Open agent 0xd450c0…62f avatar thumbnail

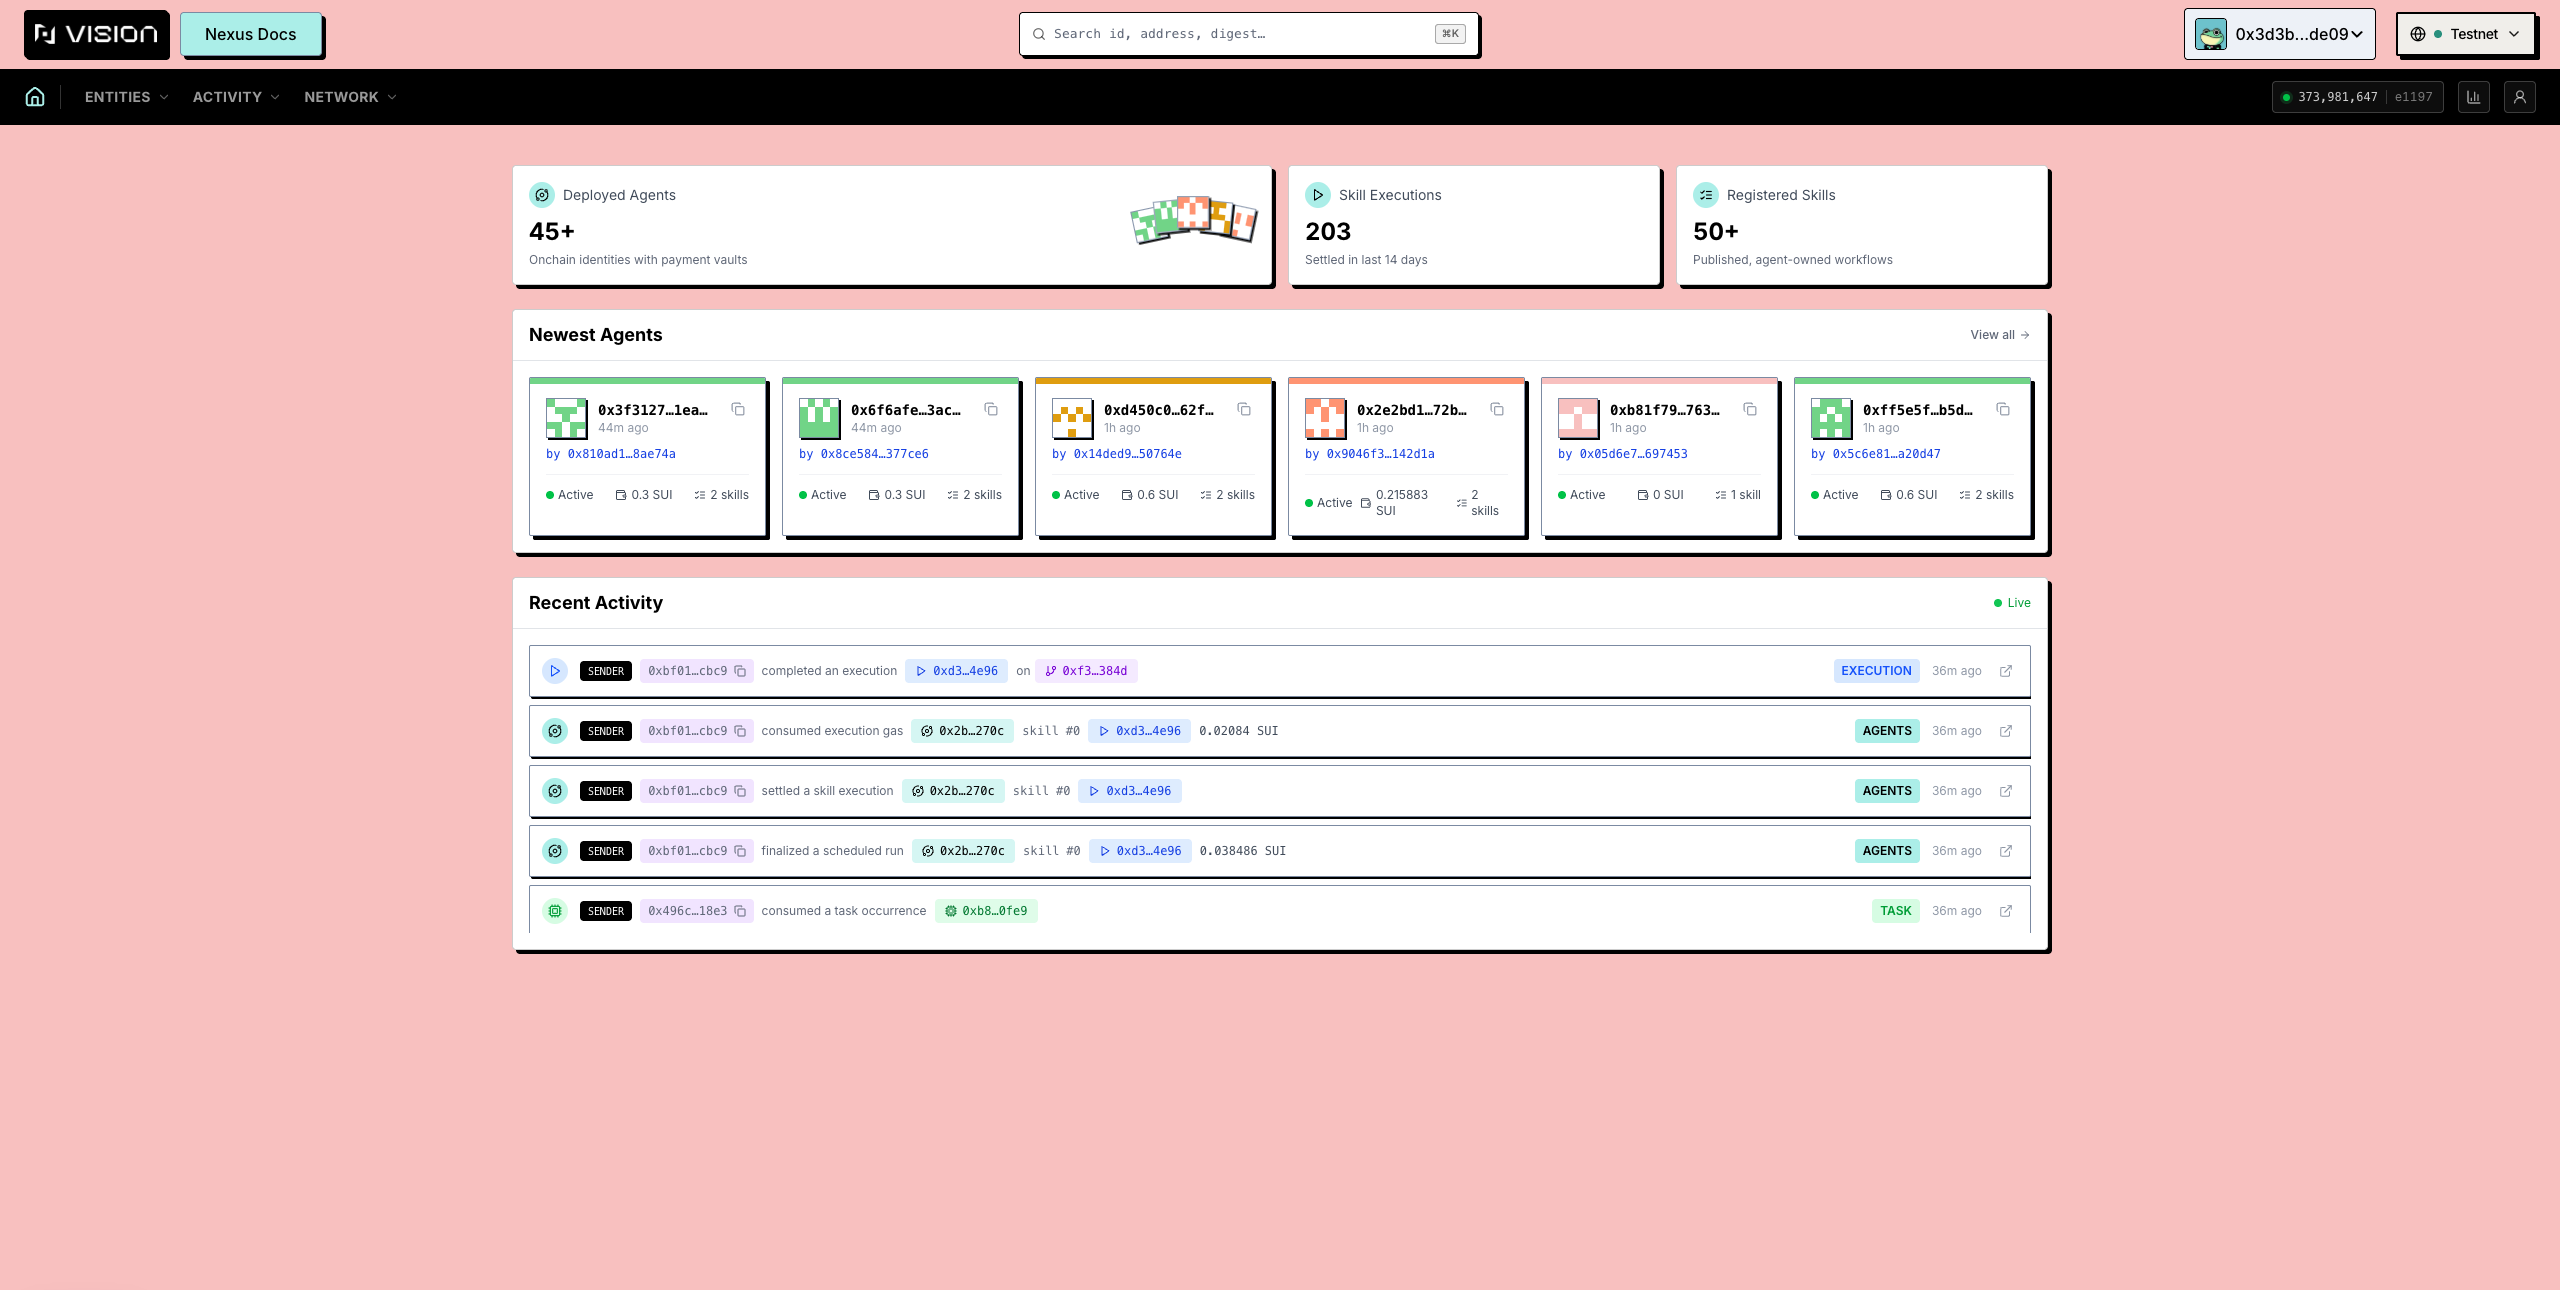click(1072, 419)
